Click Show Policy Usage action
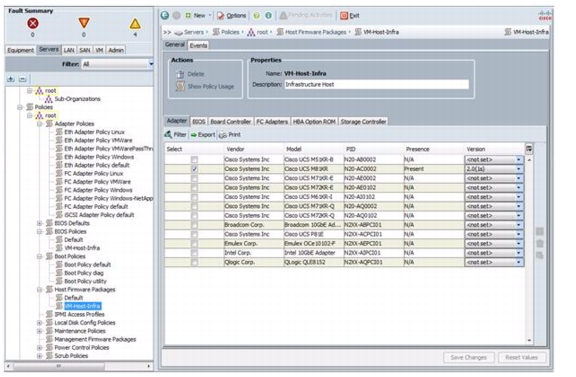The height and width of the screenshot is (377, 576). (205, 86)
